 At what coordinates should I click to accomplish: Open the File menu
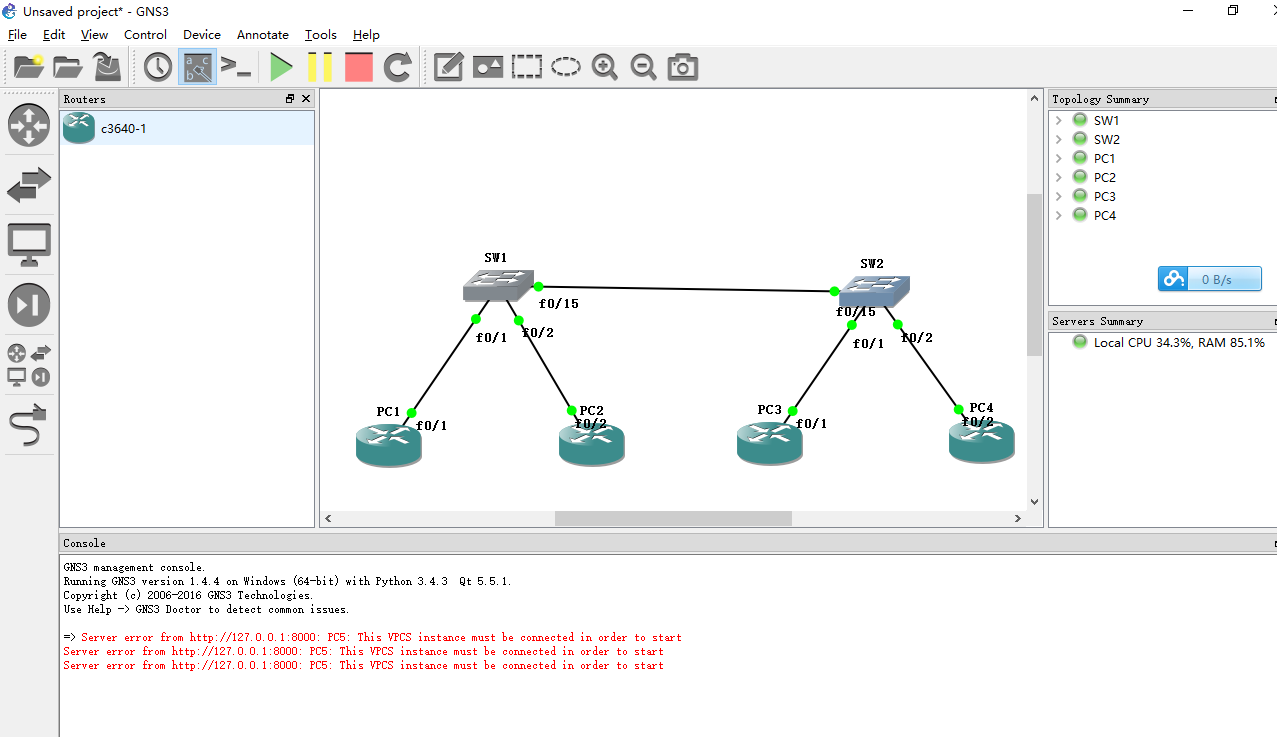pyautogui.click(x=17, y=34)
